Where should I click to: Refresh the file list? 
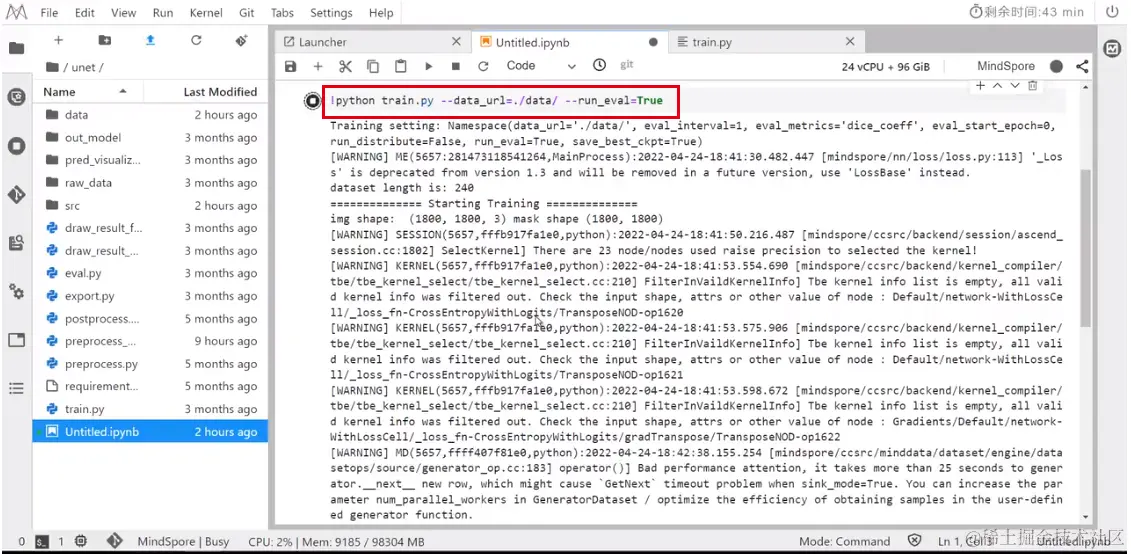196,40
